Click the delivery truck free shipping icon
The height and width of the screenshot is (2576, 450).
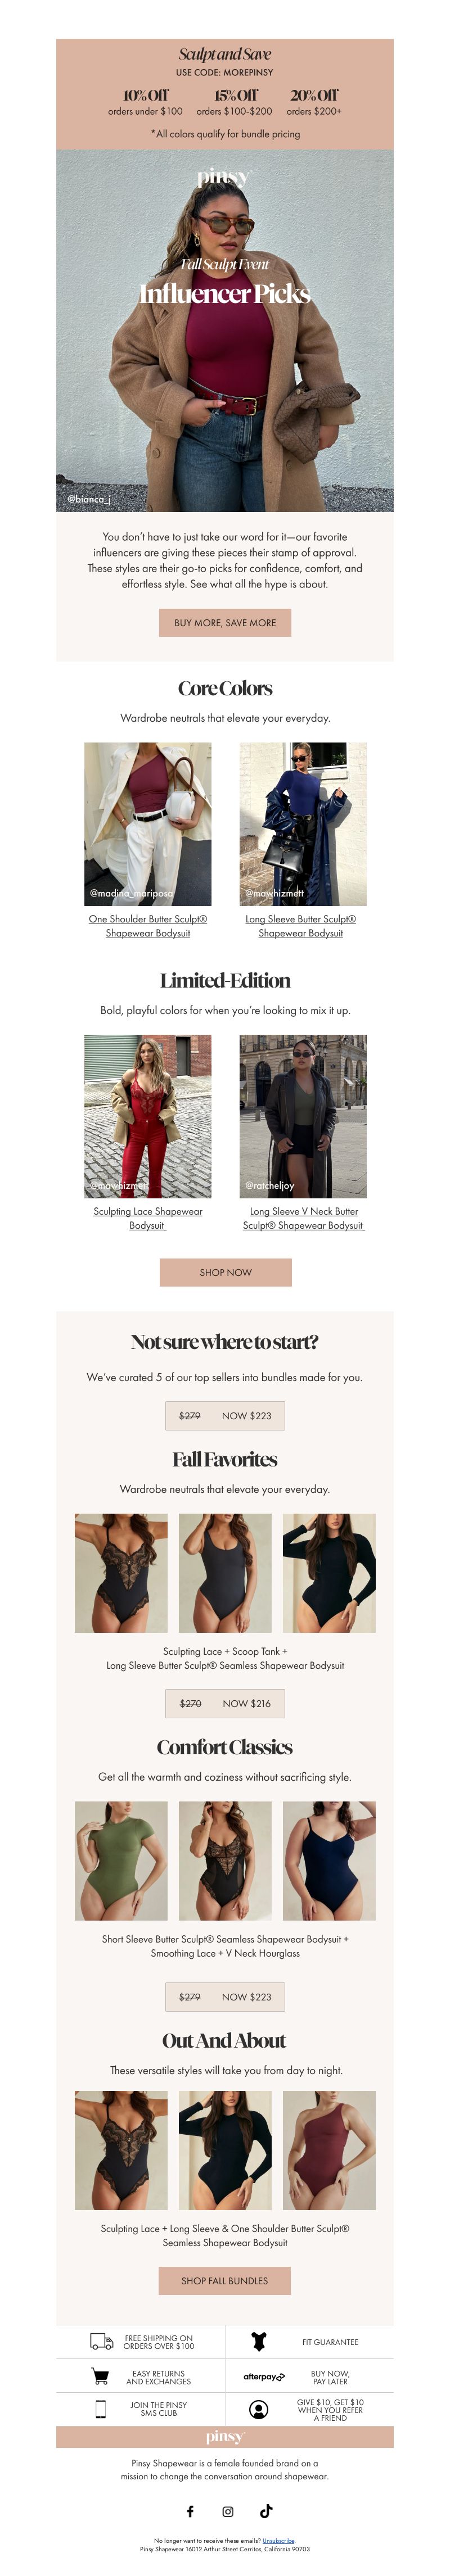point(101,2341)
